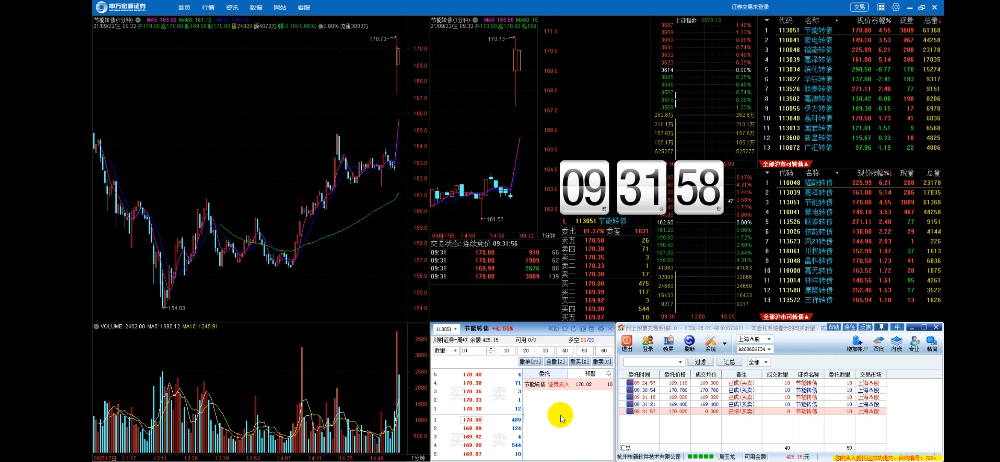Open the 行情 quotes menu
This screenshot has height=462, width=1000.
(208, 7)
